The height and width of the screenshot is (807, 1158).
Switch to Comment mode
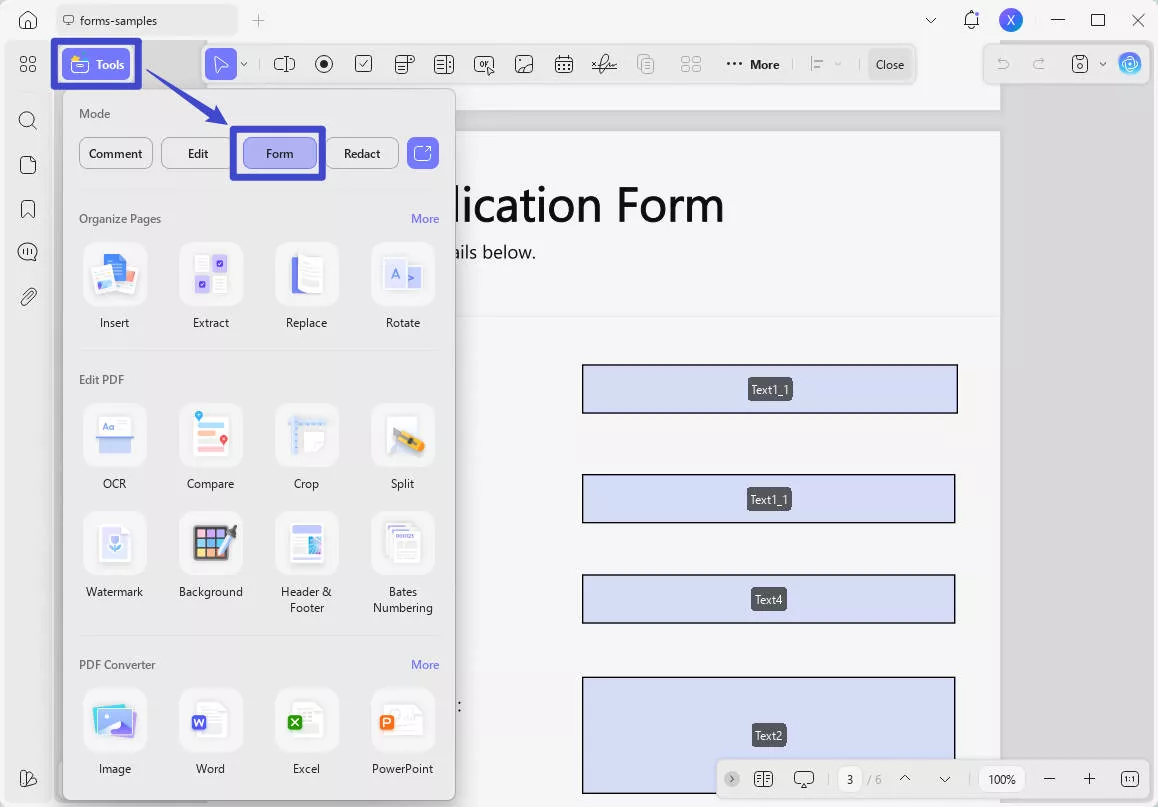(115, 153)
